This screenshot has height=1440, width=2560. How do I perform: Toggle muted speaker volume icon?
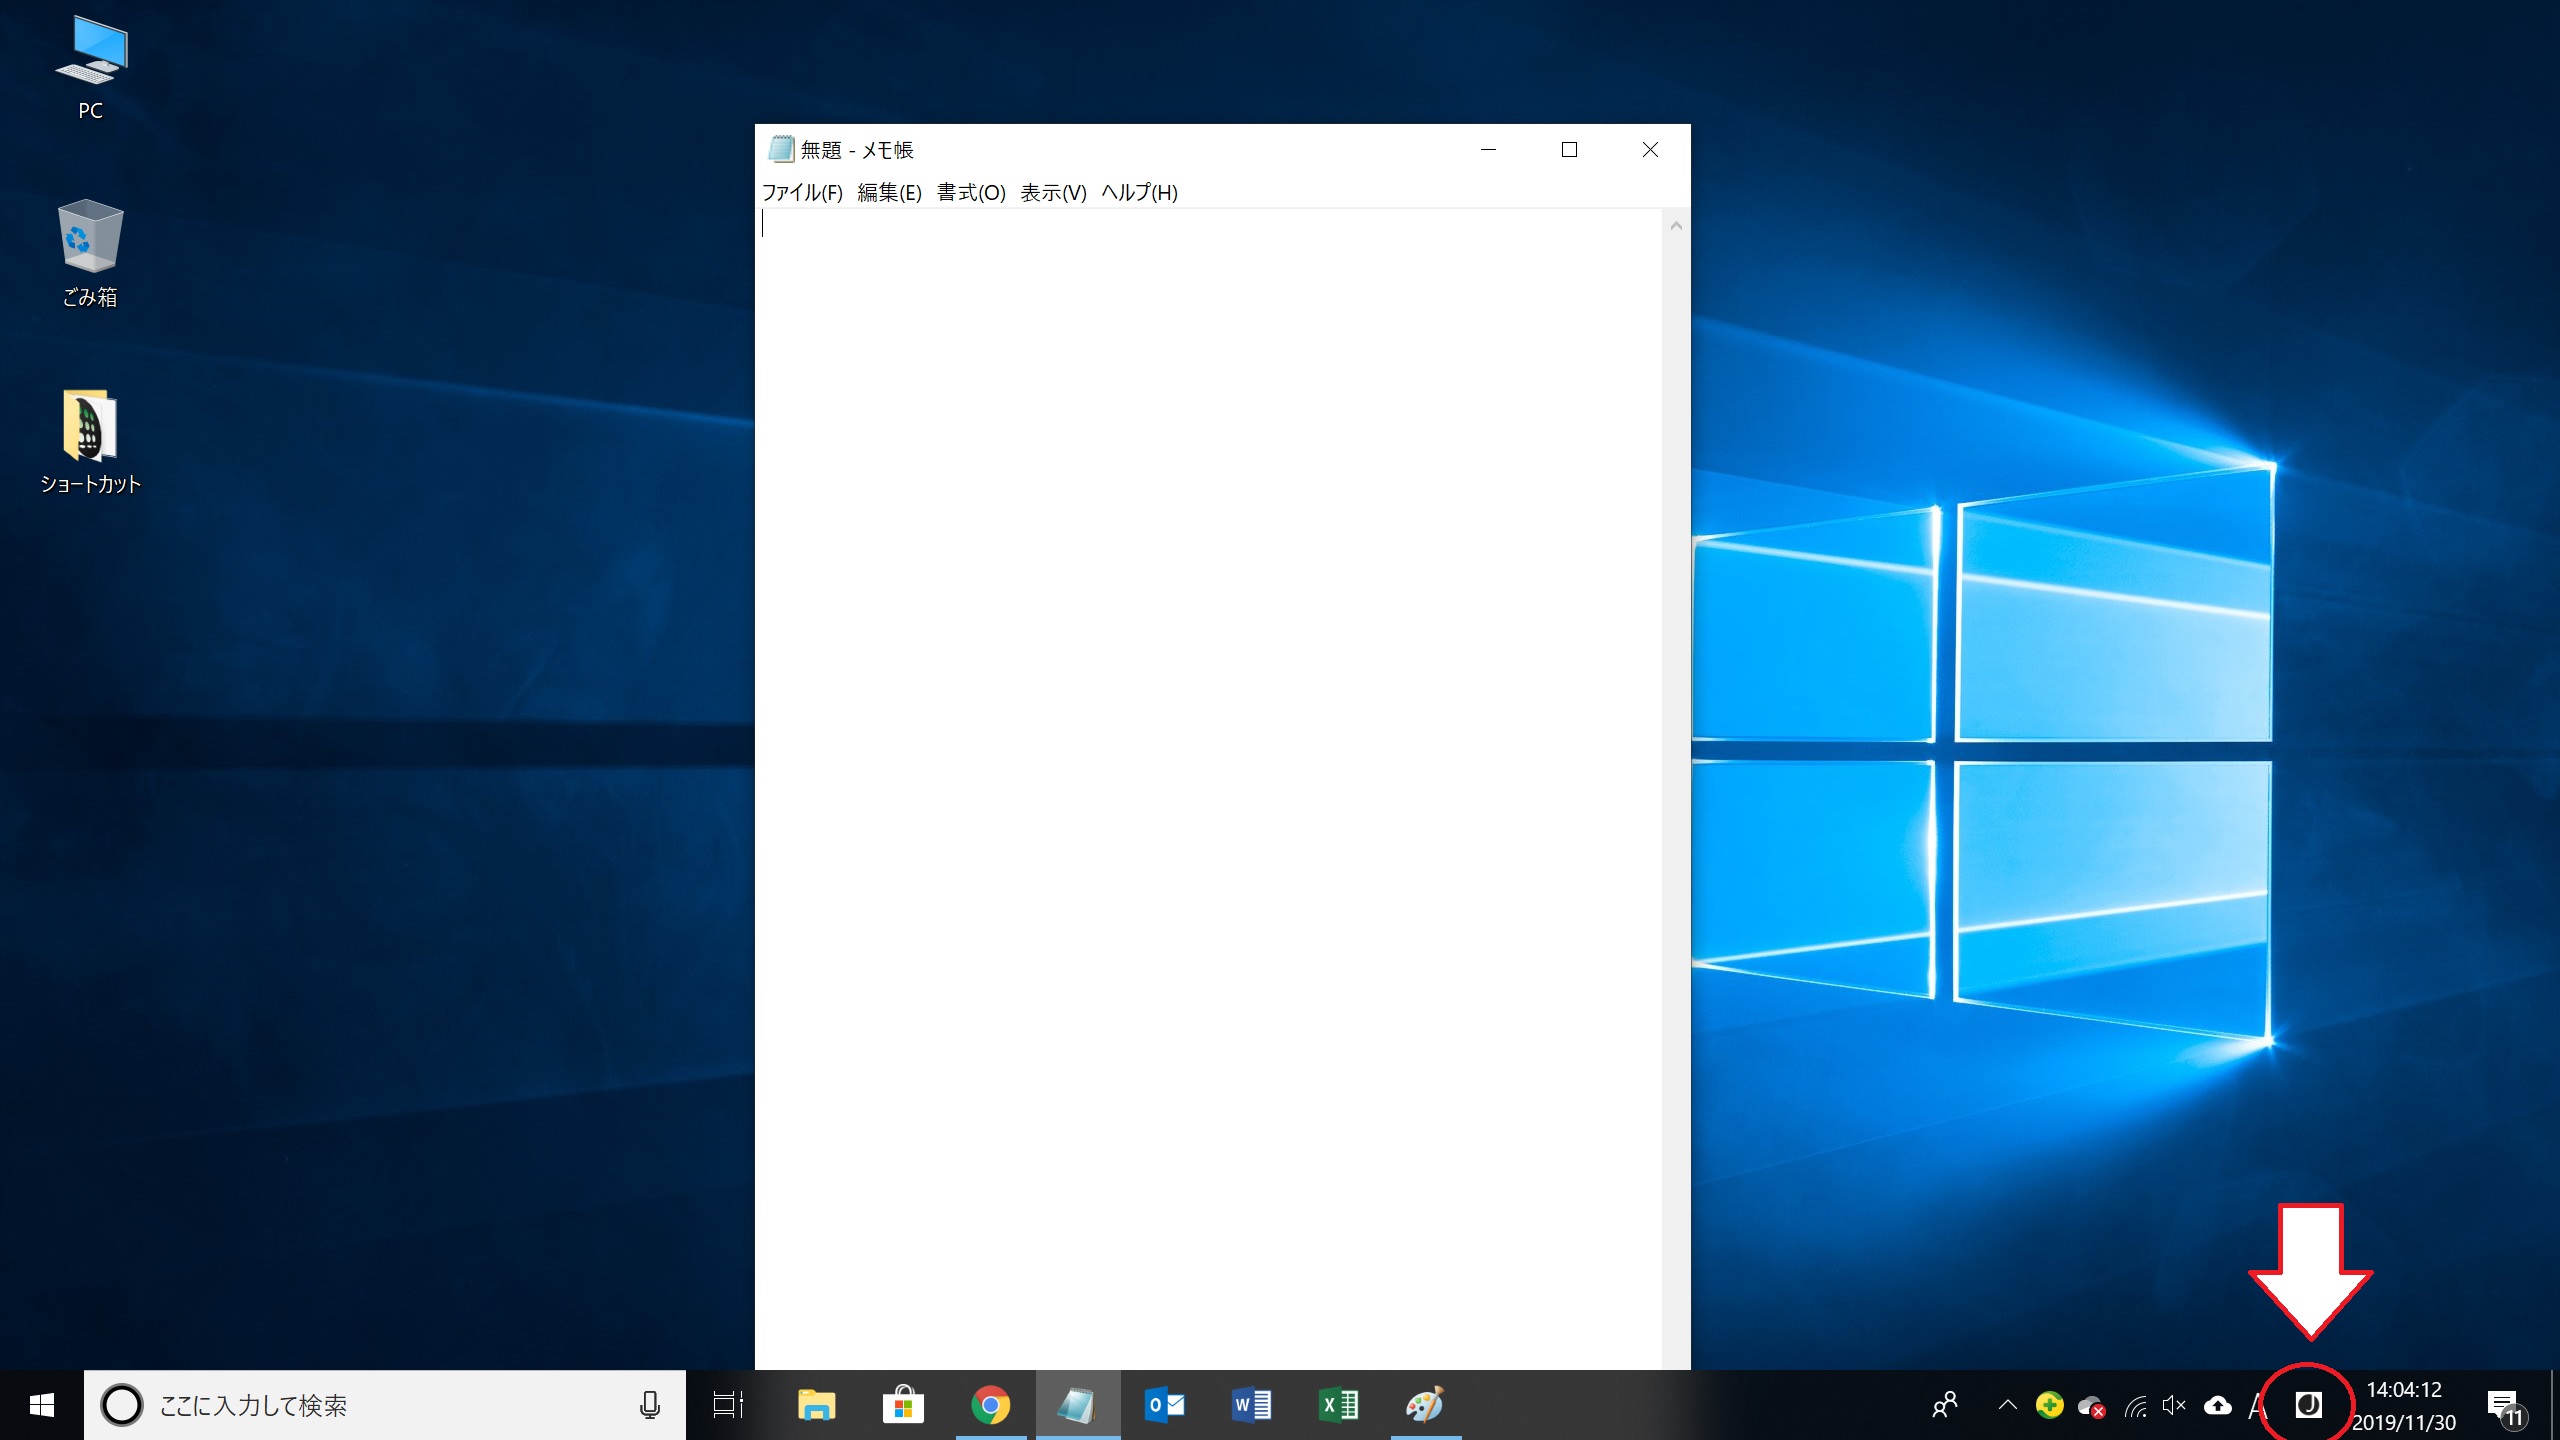click(2174, 1406)
